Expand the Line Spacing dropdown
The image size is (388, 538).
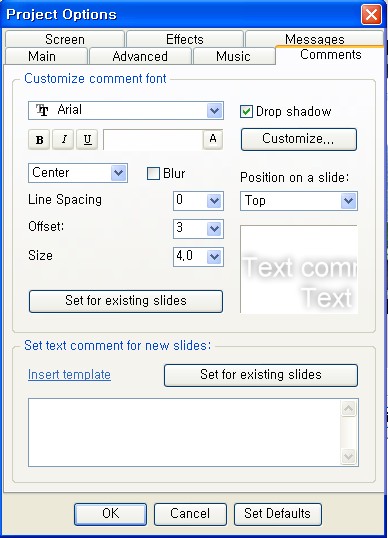[x=214, y=201]
